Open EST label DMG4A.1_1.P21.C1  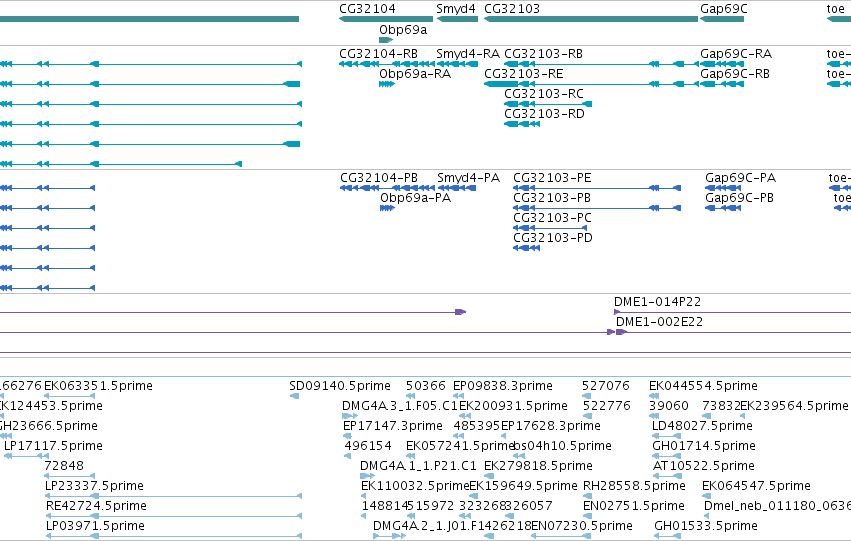(418, 466)
